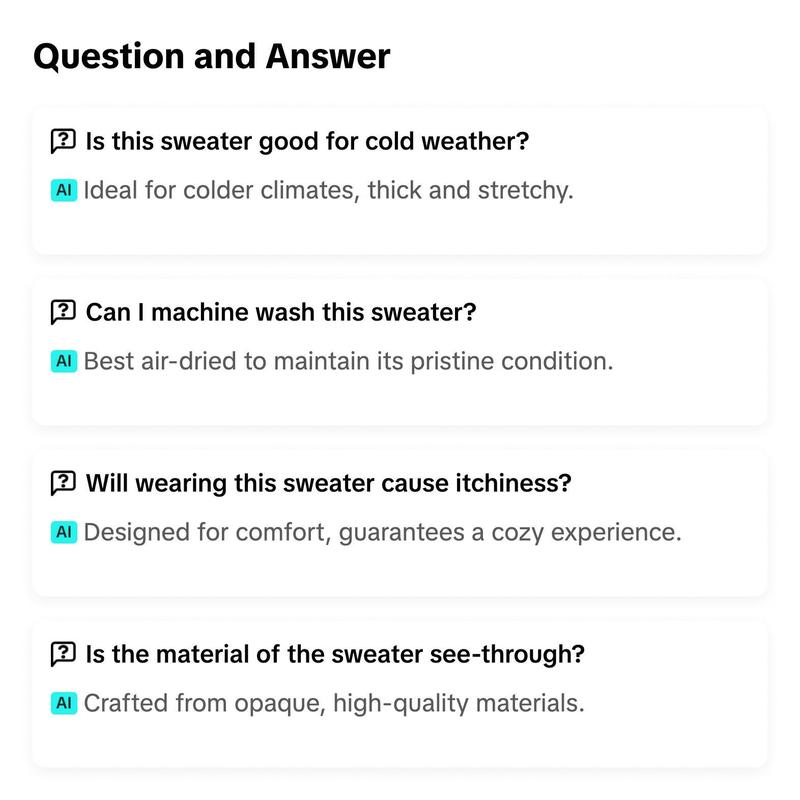This screenshot has width=800, height=800.
Task: Select 'Will wearing this sweater cause itchiness?'
Action: point(329,483)
